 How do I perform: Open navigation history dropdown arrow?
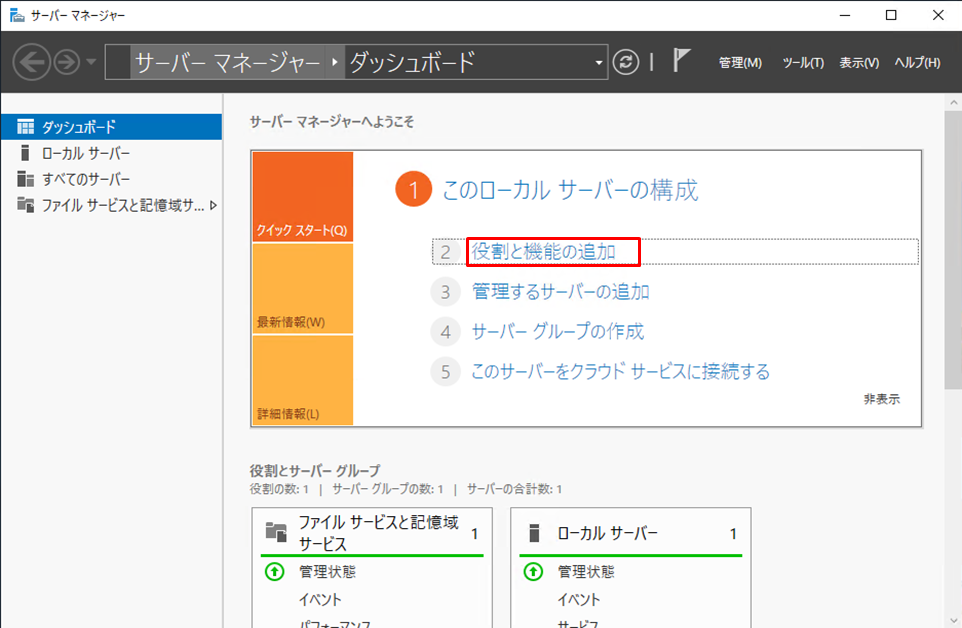92,62
